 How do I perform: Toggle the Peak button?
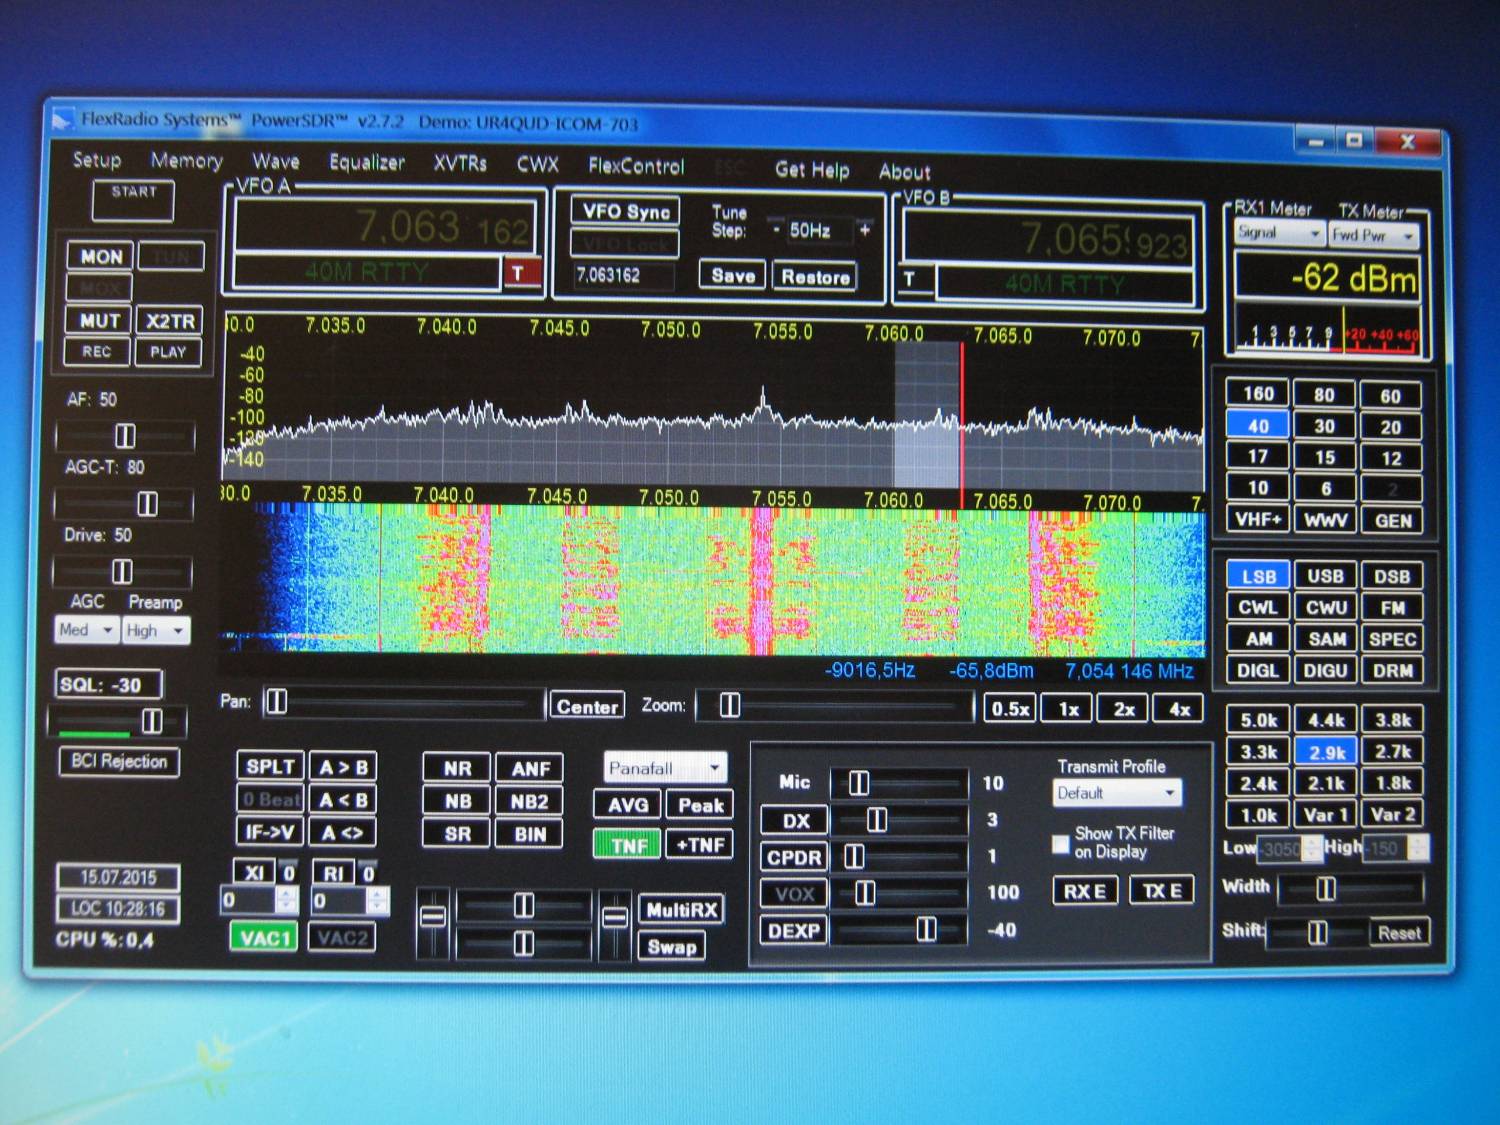click(700, 805)
